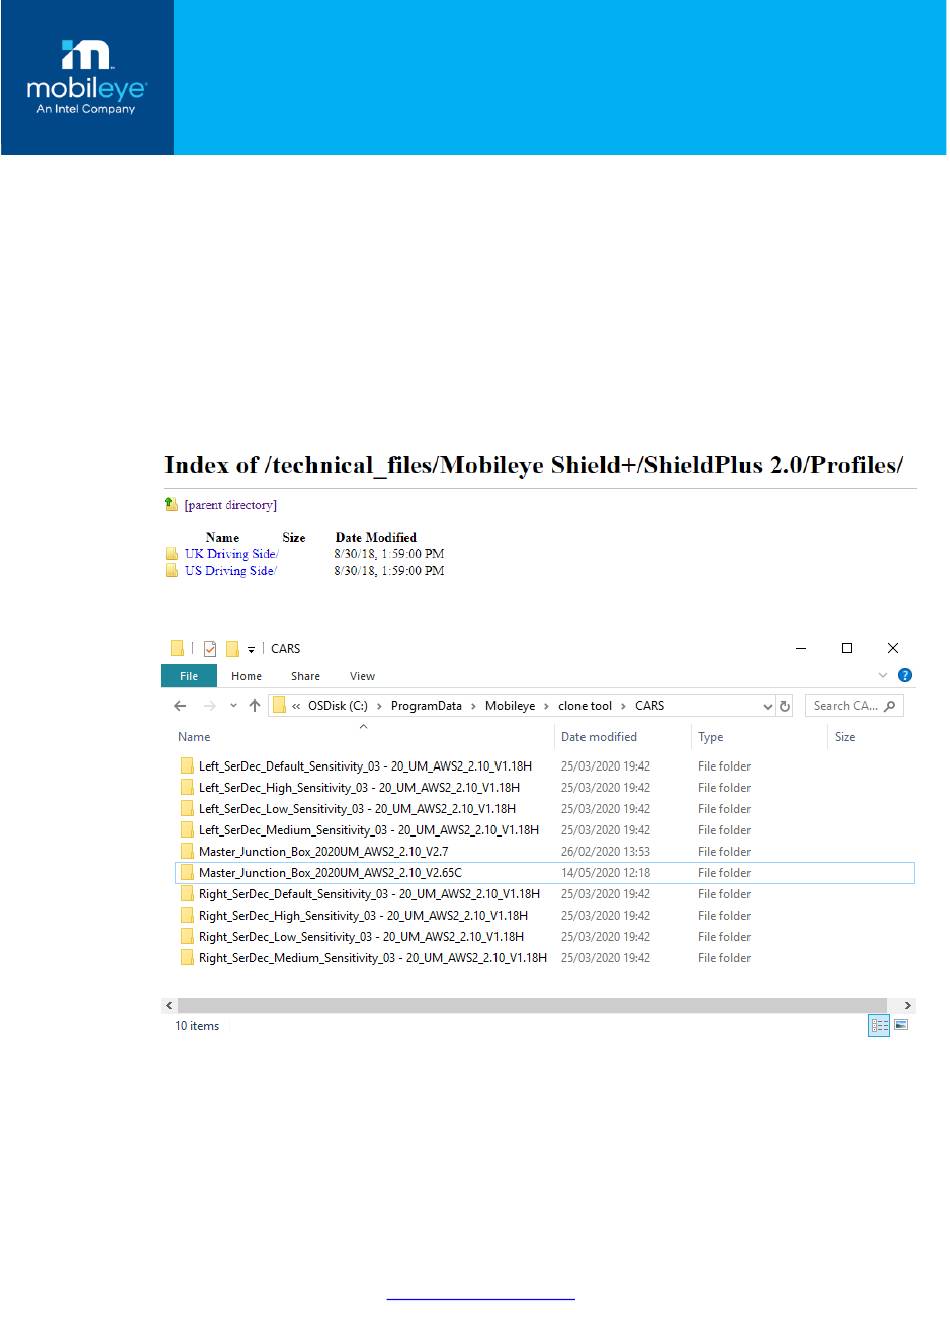Click folder icon of Left_SerDec_High_Sensitivity row
950x1343 pixels.
pos(187,787)
